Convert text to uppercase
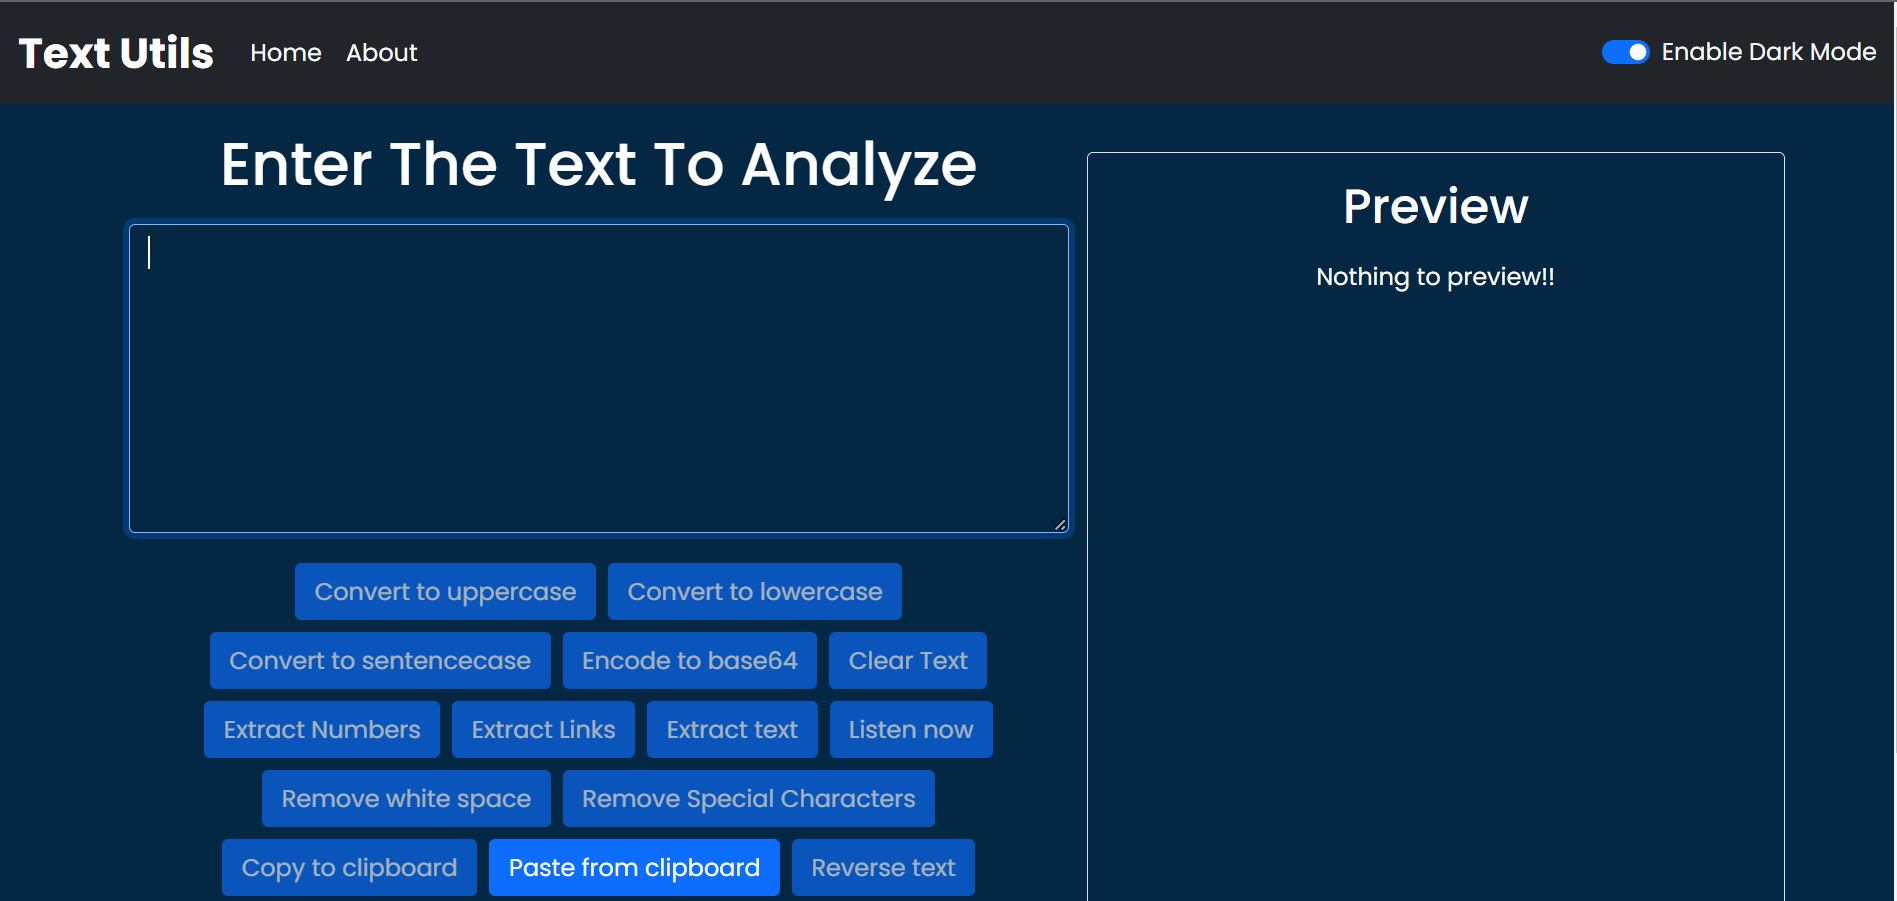The height and width of the screenshot is (901, 1897). (444, 591)
